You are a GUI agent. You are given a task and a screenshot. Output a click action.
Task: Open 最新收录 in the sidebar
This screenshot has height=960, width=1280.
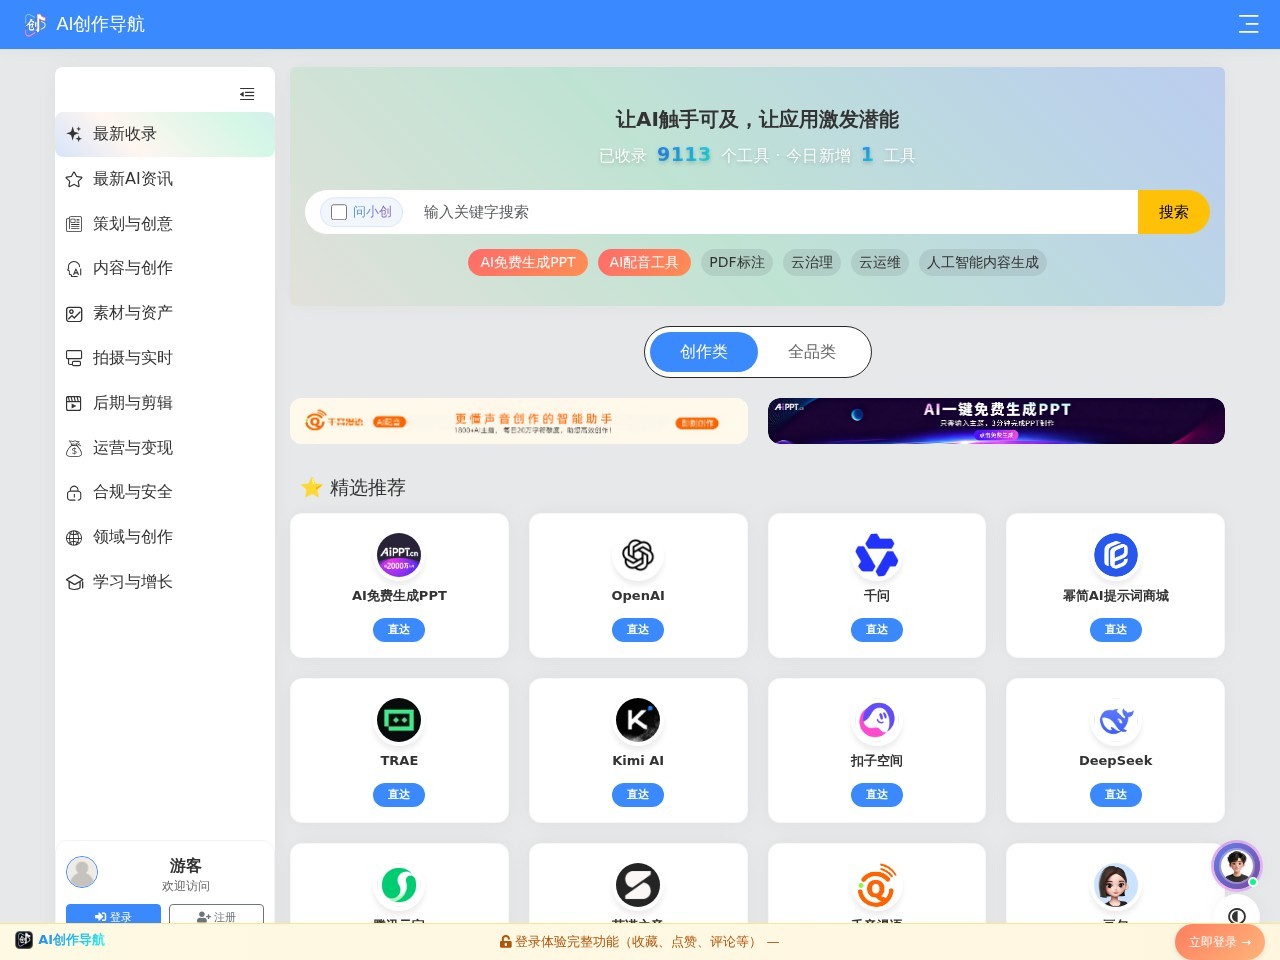165,134
